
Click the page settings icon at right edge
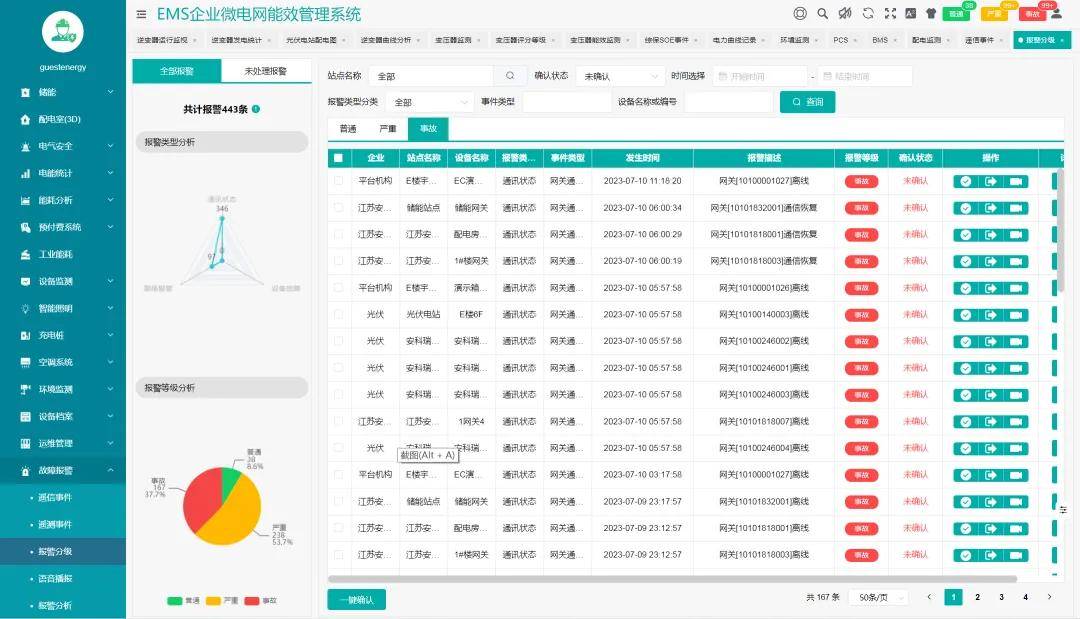1063,510
